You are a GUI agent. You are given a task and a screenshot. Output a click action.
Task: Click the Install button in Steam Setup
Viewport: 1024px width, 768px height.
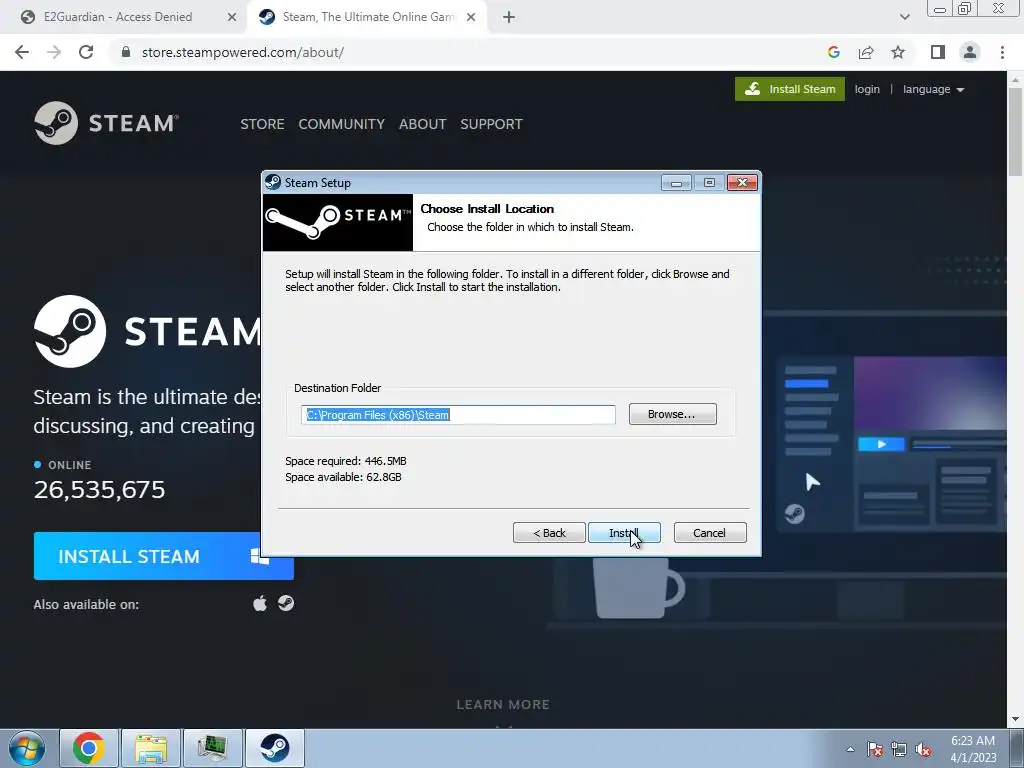point(624,533)
